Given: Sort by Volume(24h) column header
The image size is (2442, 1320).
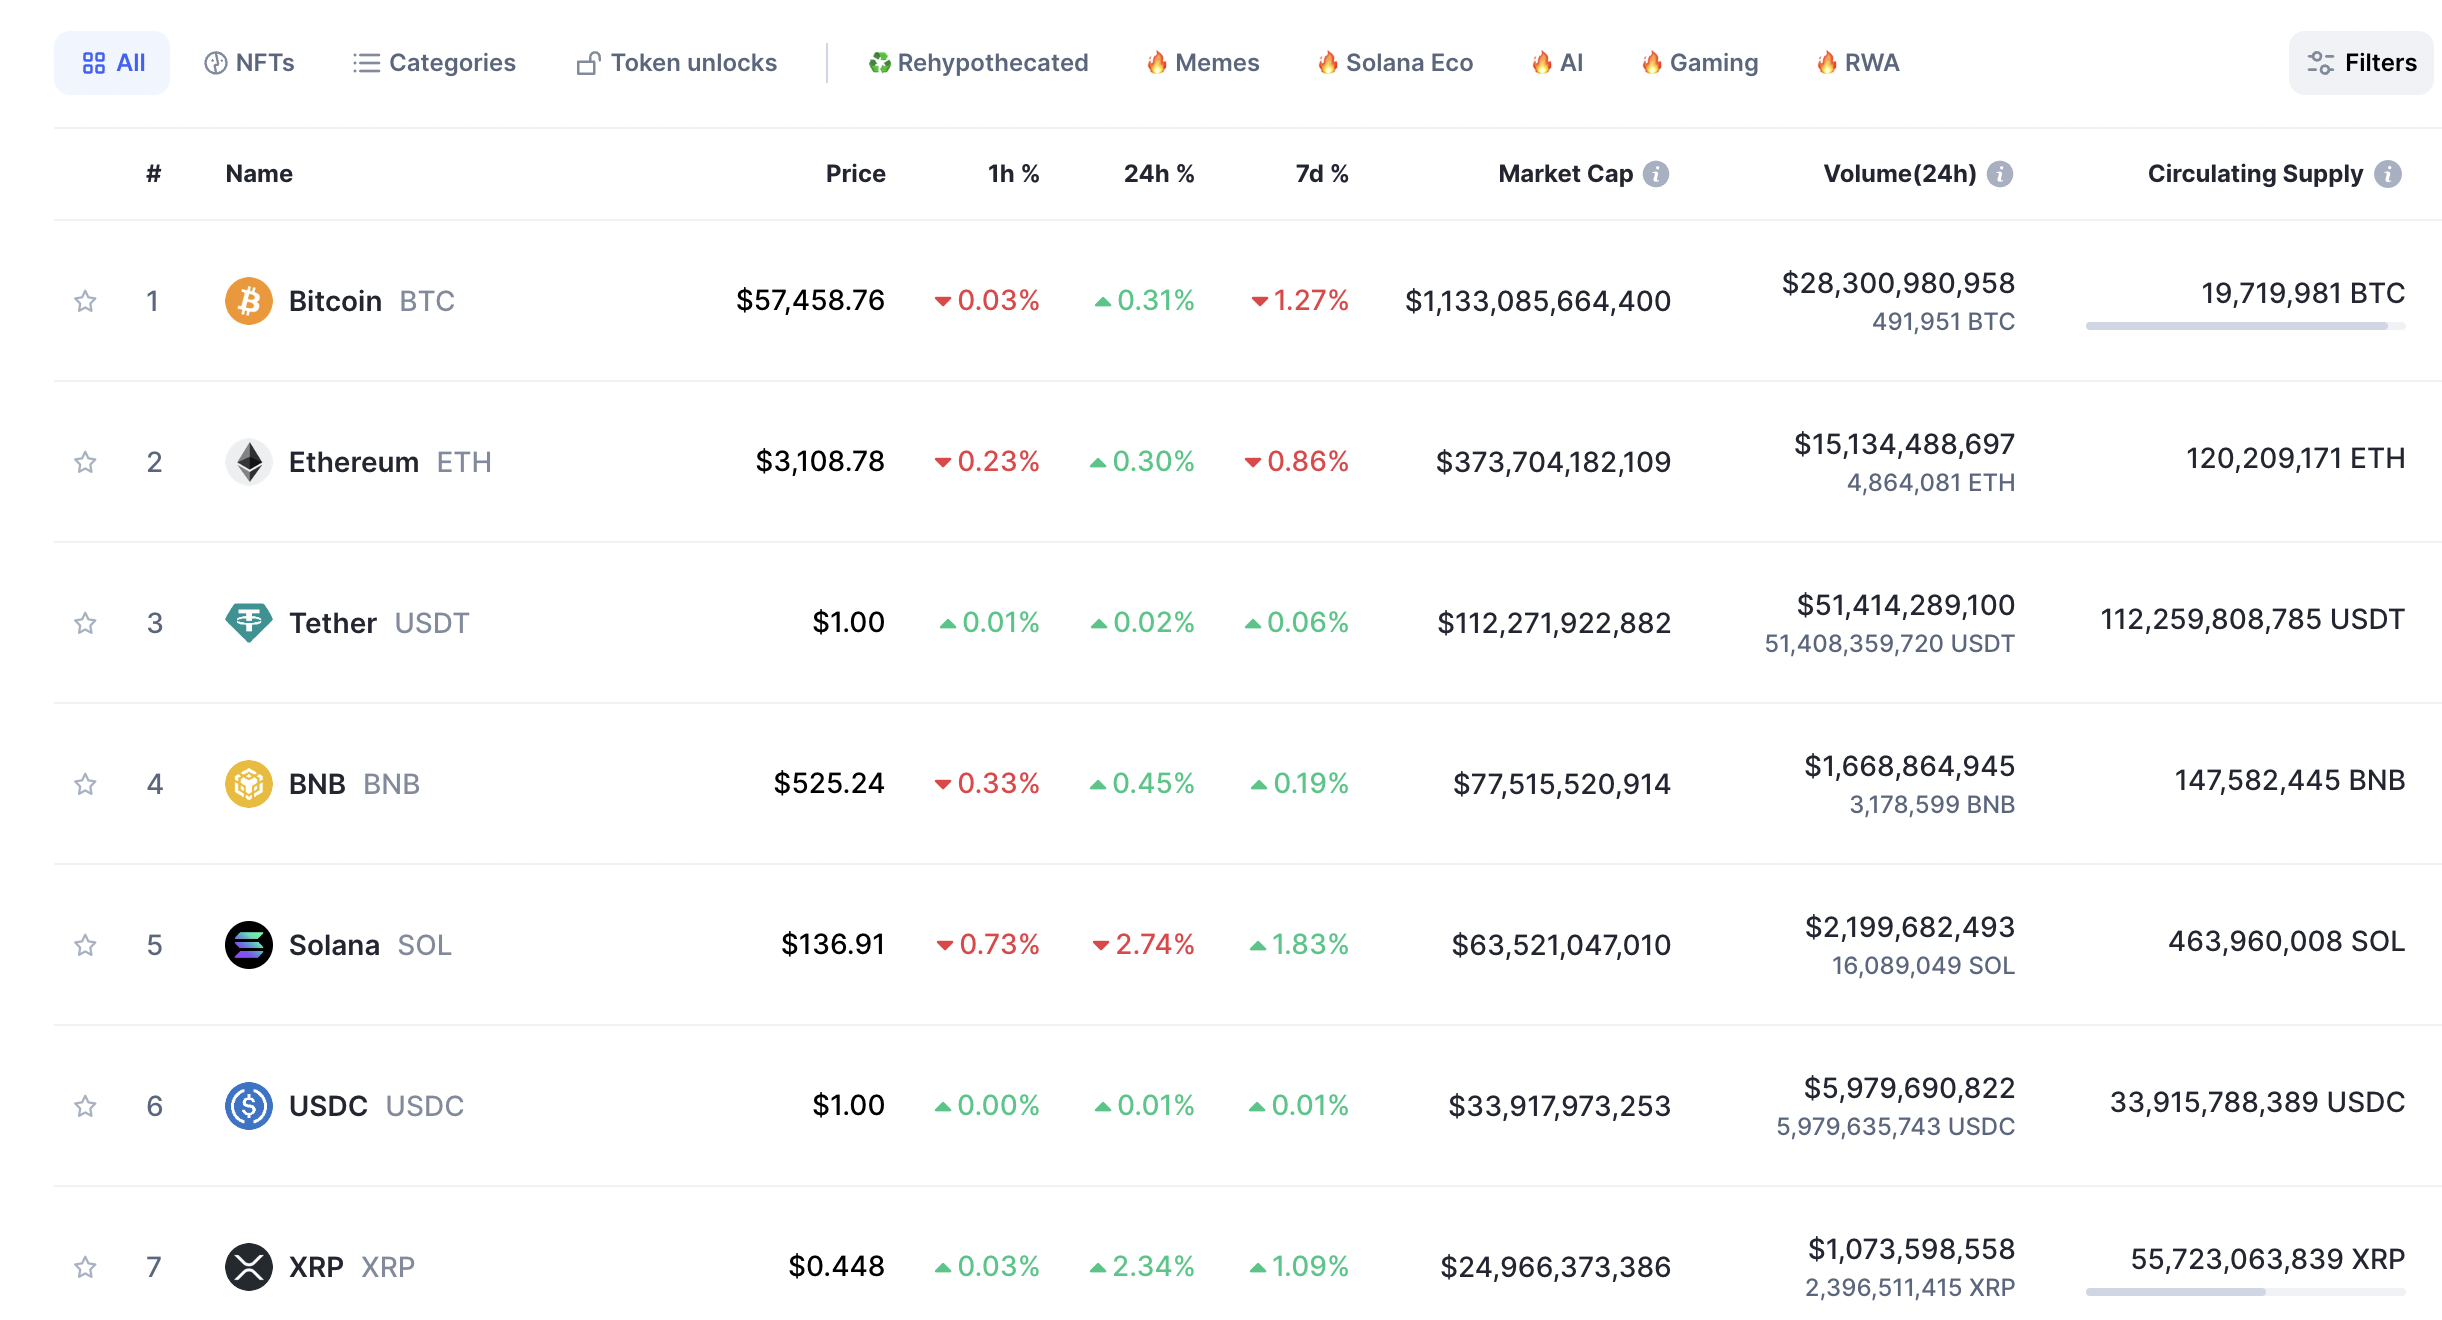Looking at the screenshot, I should pyautogui.click(x=1900, y=174).
